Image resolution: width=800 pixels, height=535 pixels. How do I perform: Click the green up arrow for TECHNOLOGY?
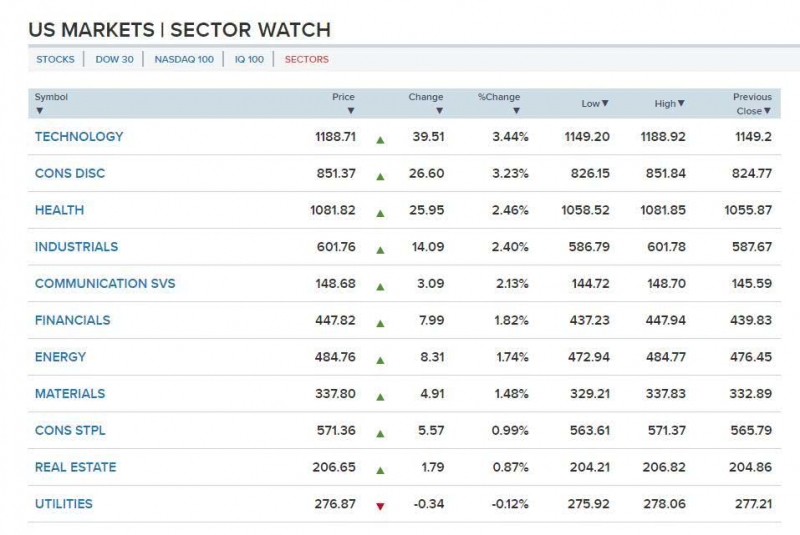pyautogui.click(x=380, y=140)
